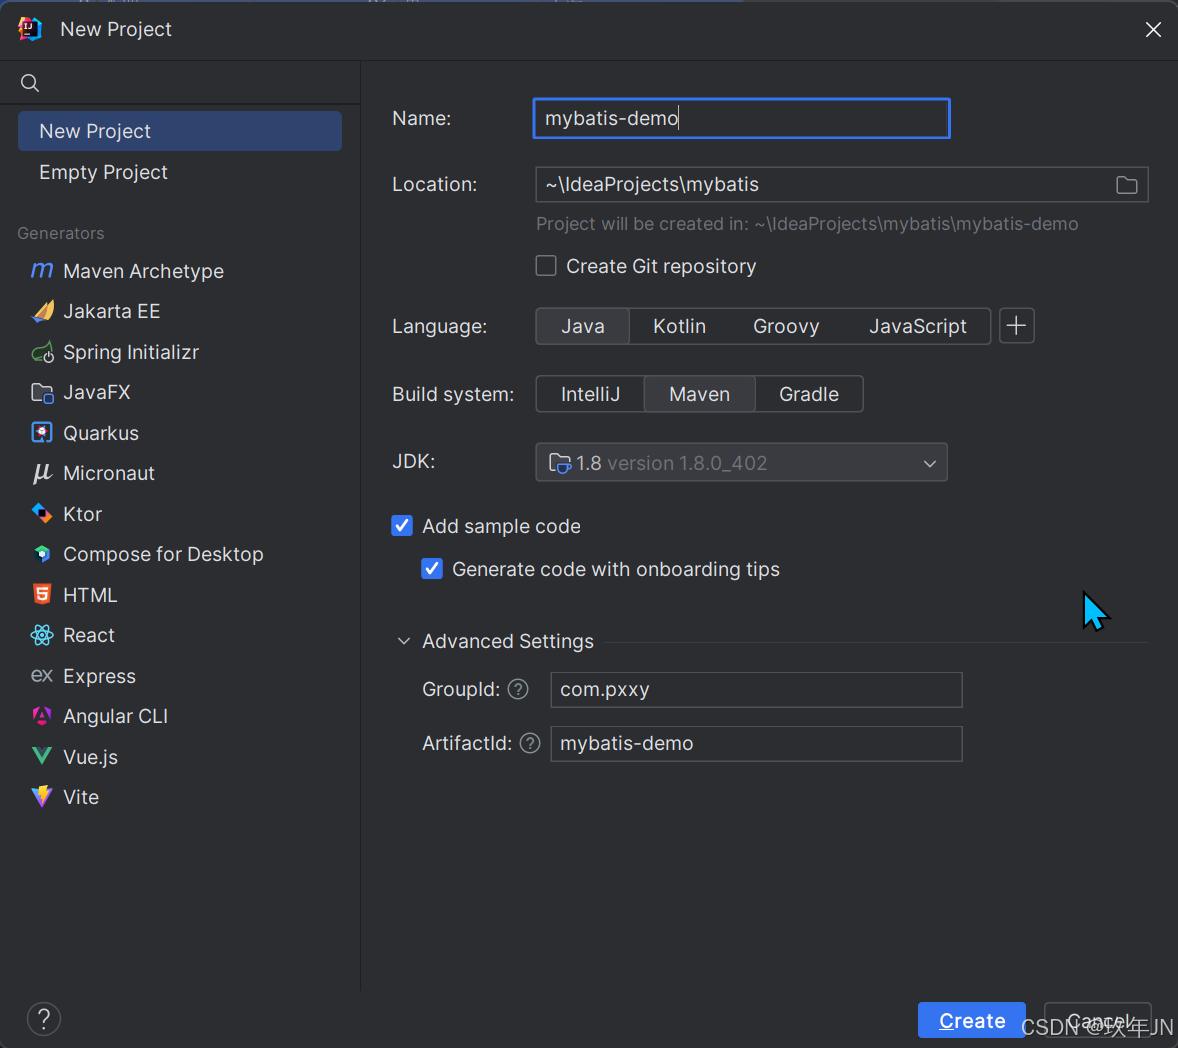Image resolution: width=1178 pixels, height=1048 pixels.
Task: Click the GroupId input field
Action: pyautogui.click(x=756, y=690)
